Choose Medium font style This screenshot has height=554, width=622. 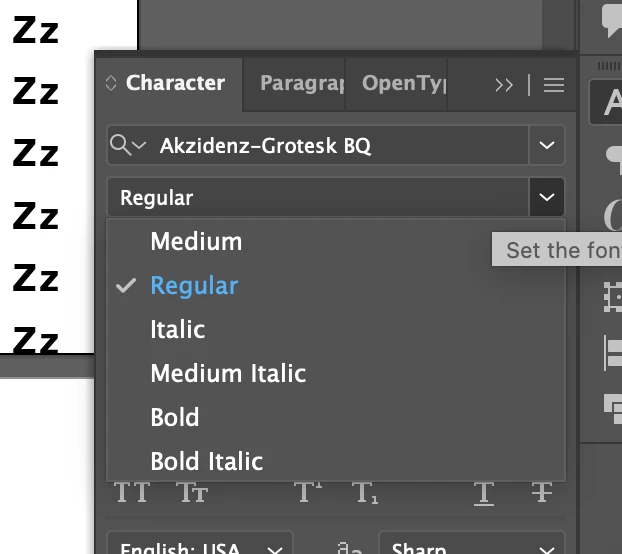point(336,241)
